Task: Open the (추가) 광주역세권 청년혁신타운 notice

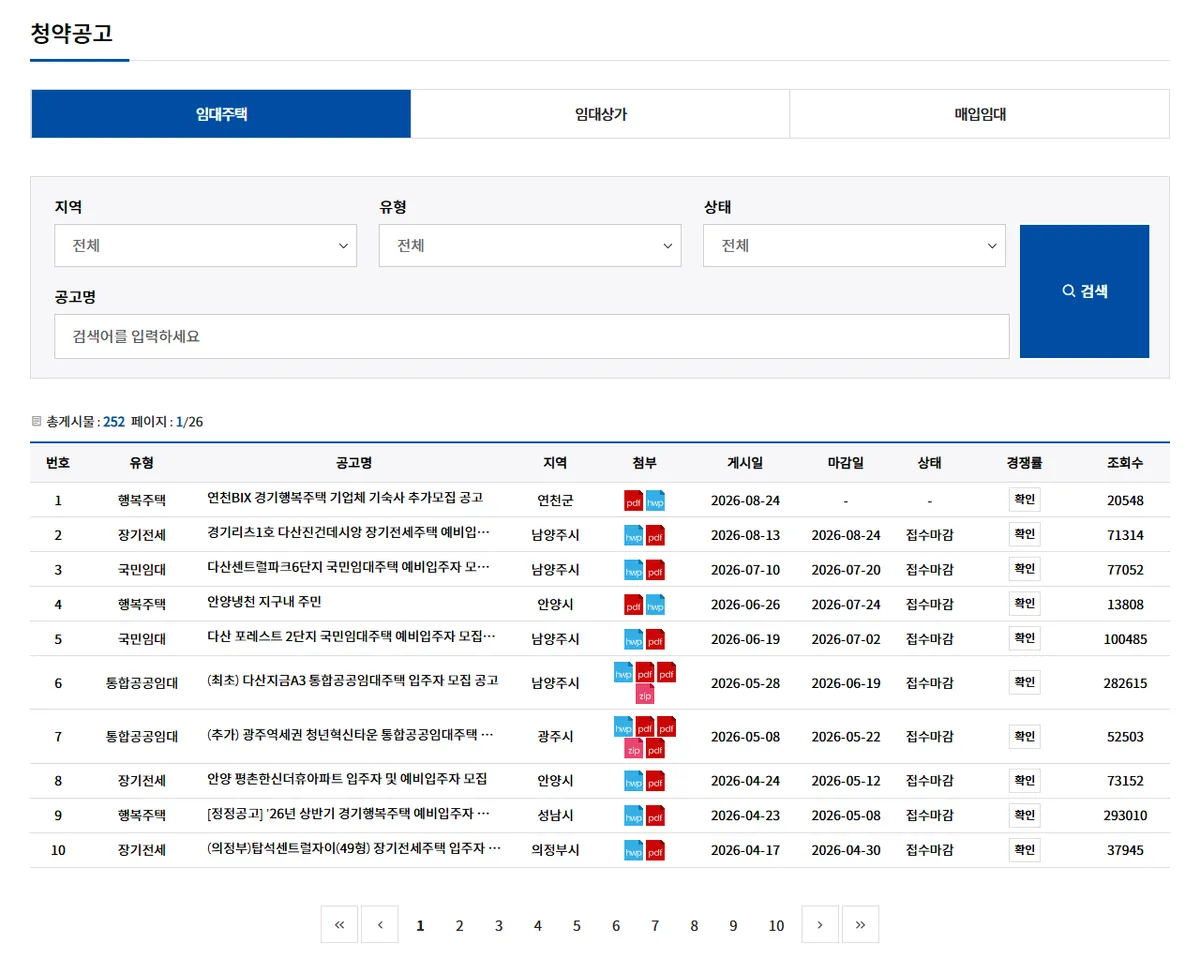Action: click(351, 735)
